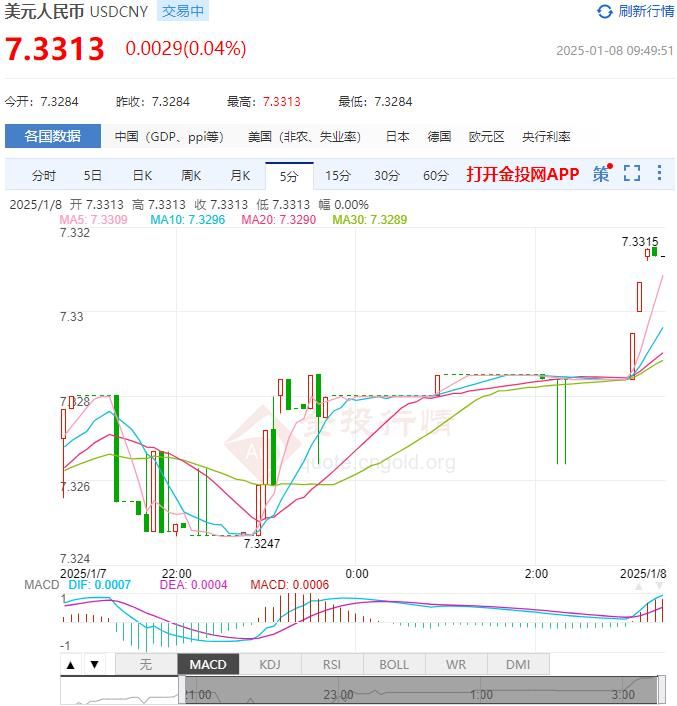
Task: Click the refresh quotes icon
Action: [x=604, y=12]
